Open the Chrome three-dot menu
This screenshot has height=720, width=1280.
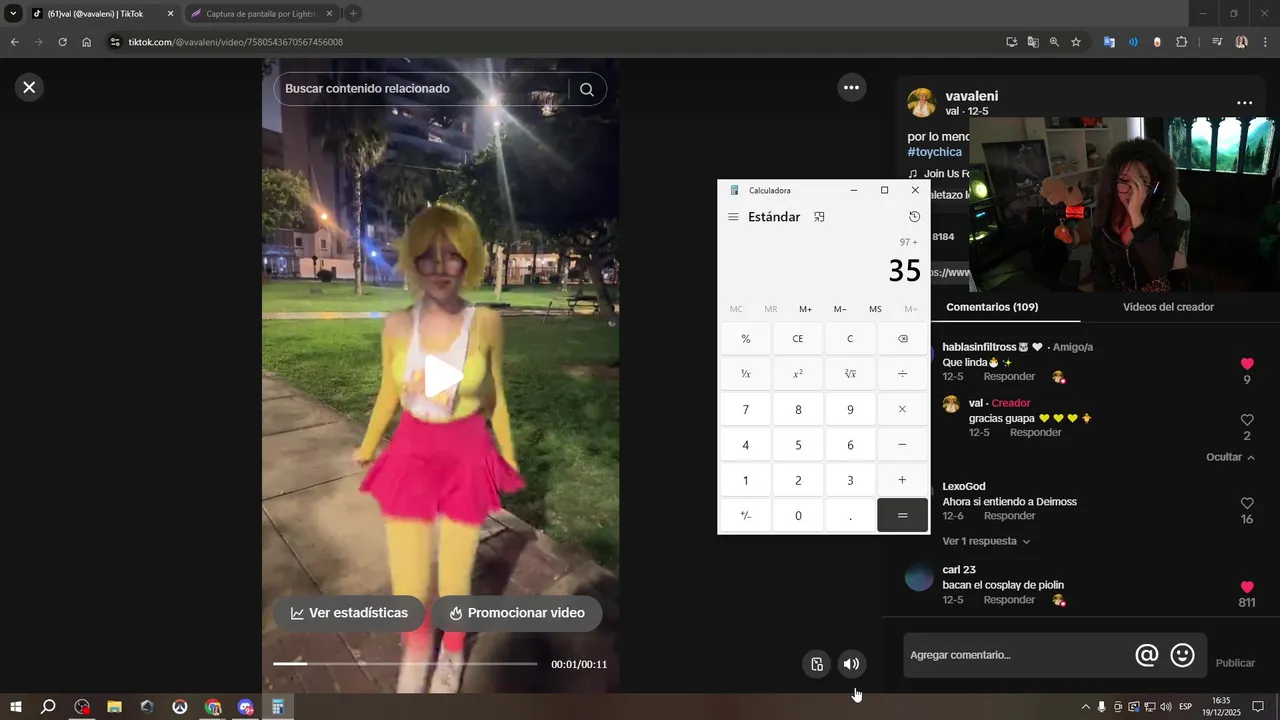tap(1266, 42)
